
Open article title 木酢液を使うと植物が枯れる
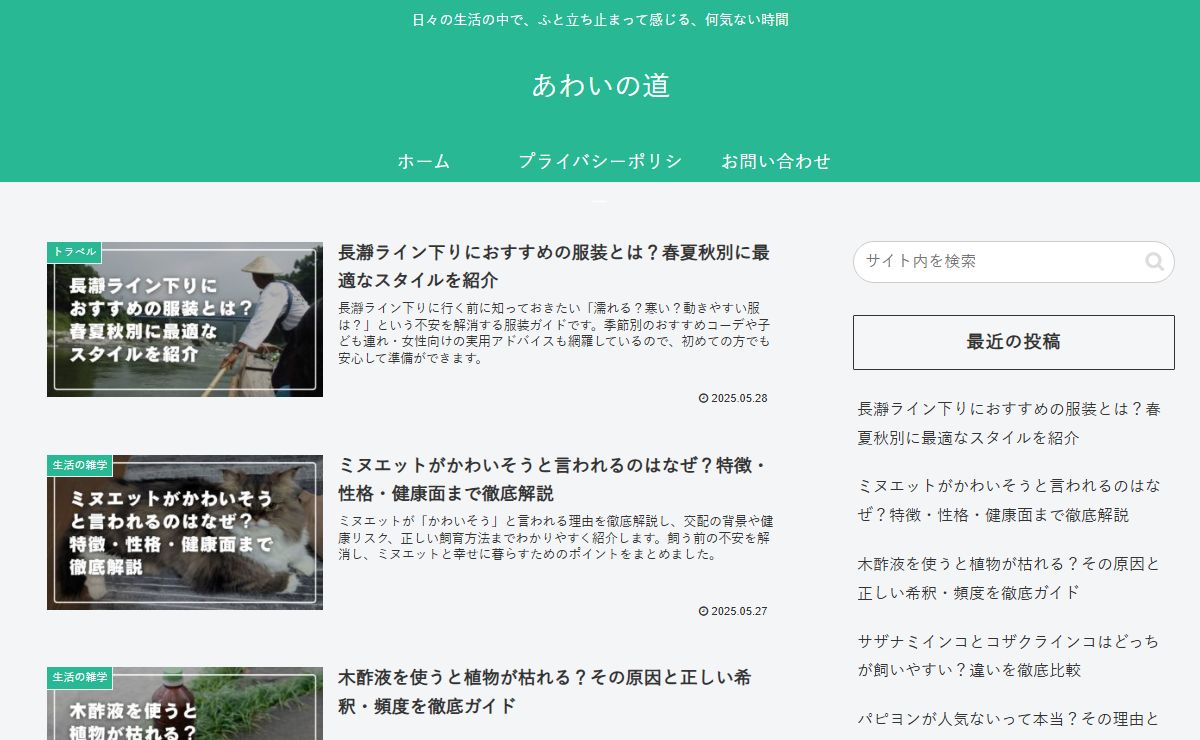tap(545, 692)
